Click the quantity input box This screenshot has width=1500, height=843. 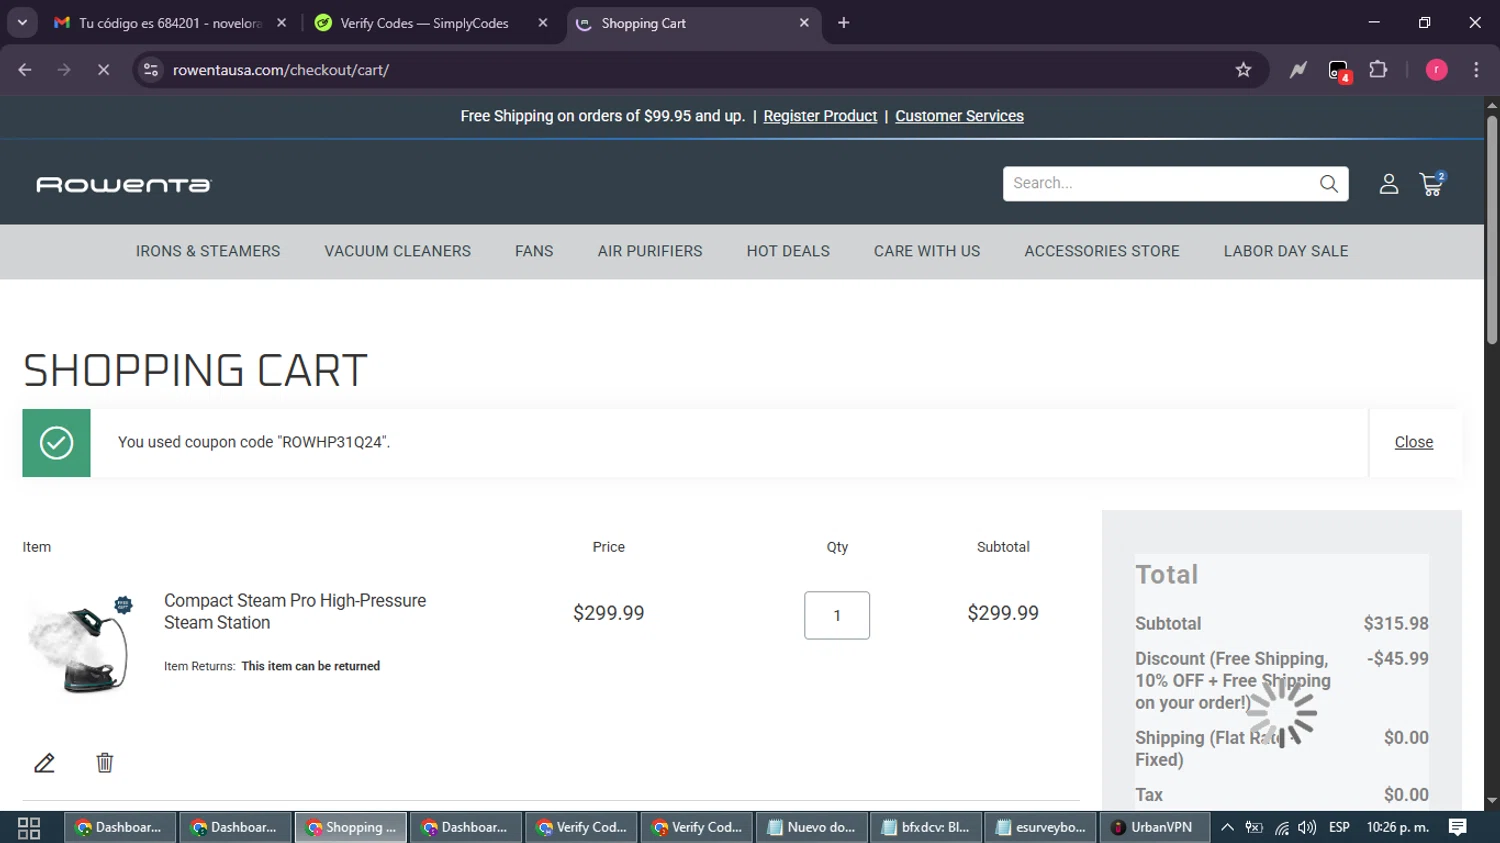837,616
